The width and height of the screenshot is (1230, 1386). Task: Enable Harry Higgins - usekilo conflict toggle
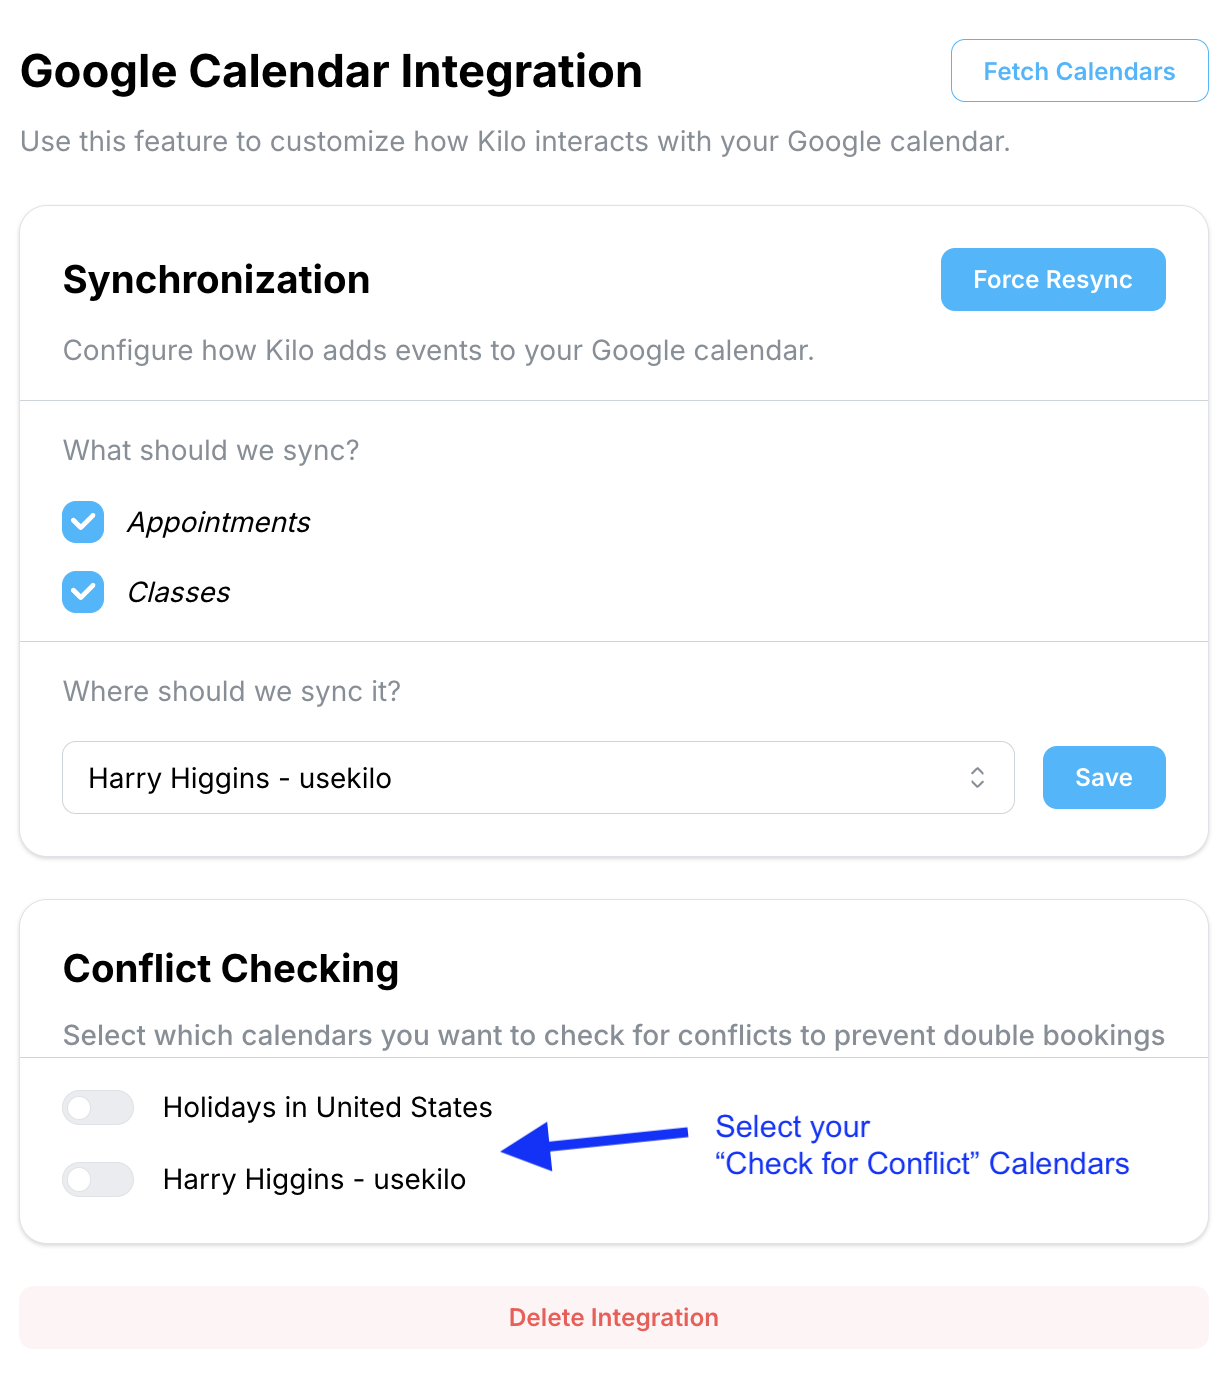[x=98, y=1179]
